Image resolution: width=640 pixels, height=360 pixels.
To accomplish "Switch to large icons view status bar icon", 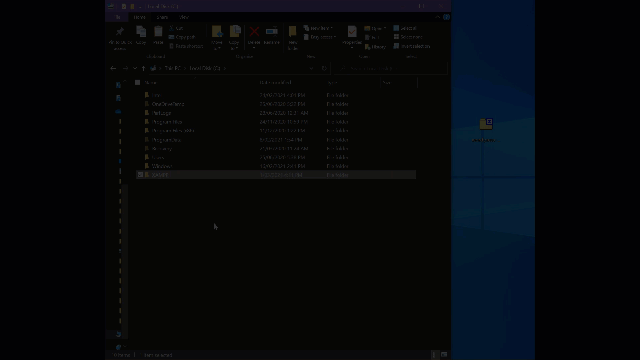I will point(444,355).
